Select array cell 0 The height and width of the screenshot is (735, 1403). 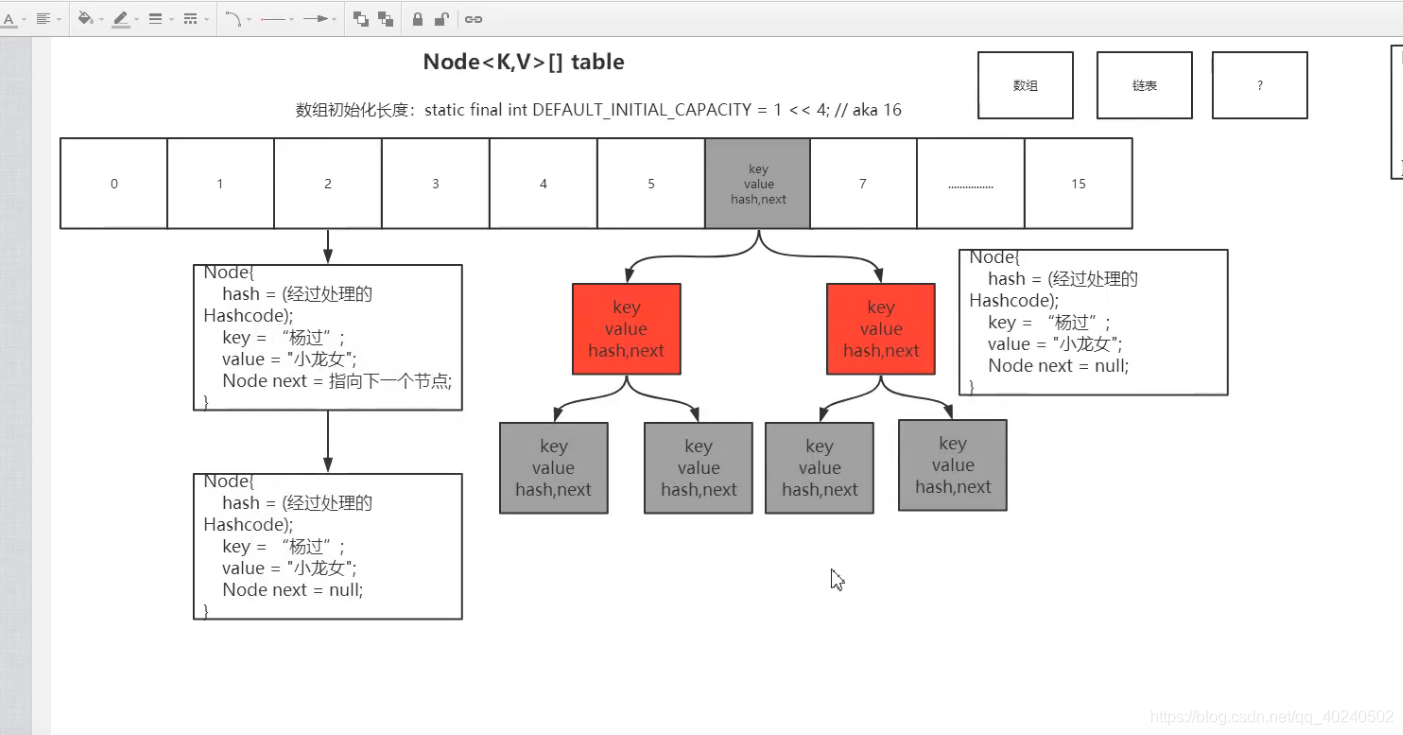[x=114, y=184]
